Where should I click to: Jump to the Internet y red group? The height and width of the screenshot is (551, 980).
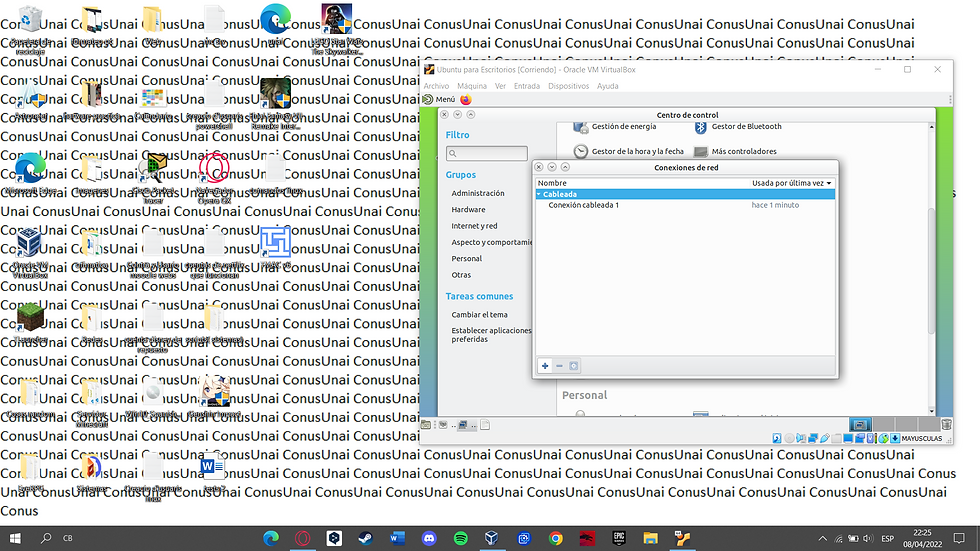pyautogui.click(x=474, y=226)
